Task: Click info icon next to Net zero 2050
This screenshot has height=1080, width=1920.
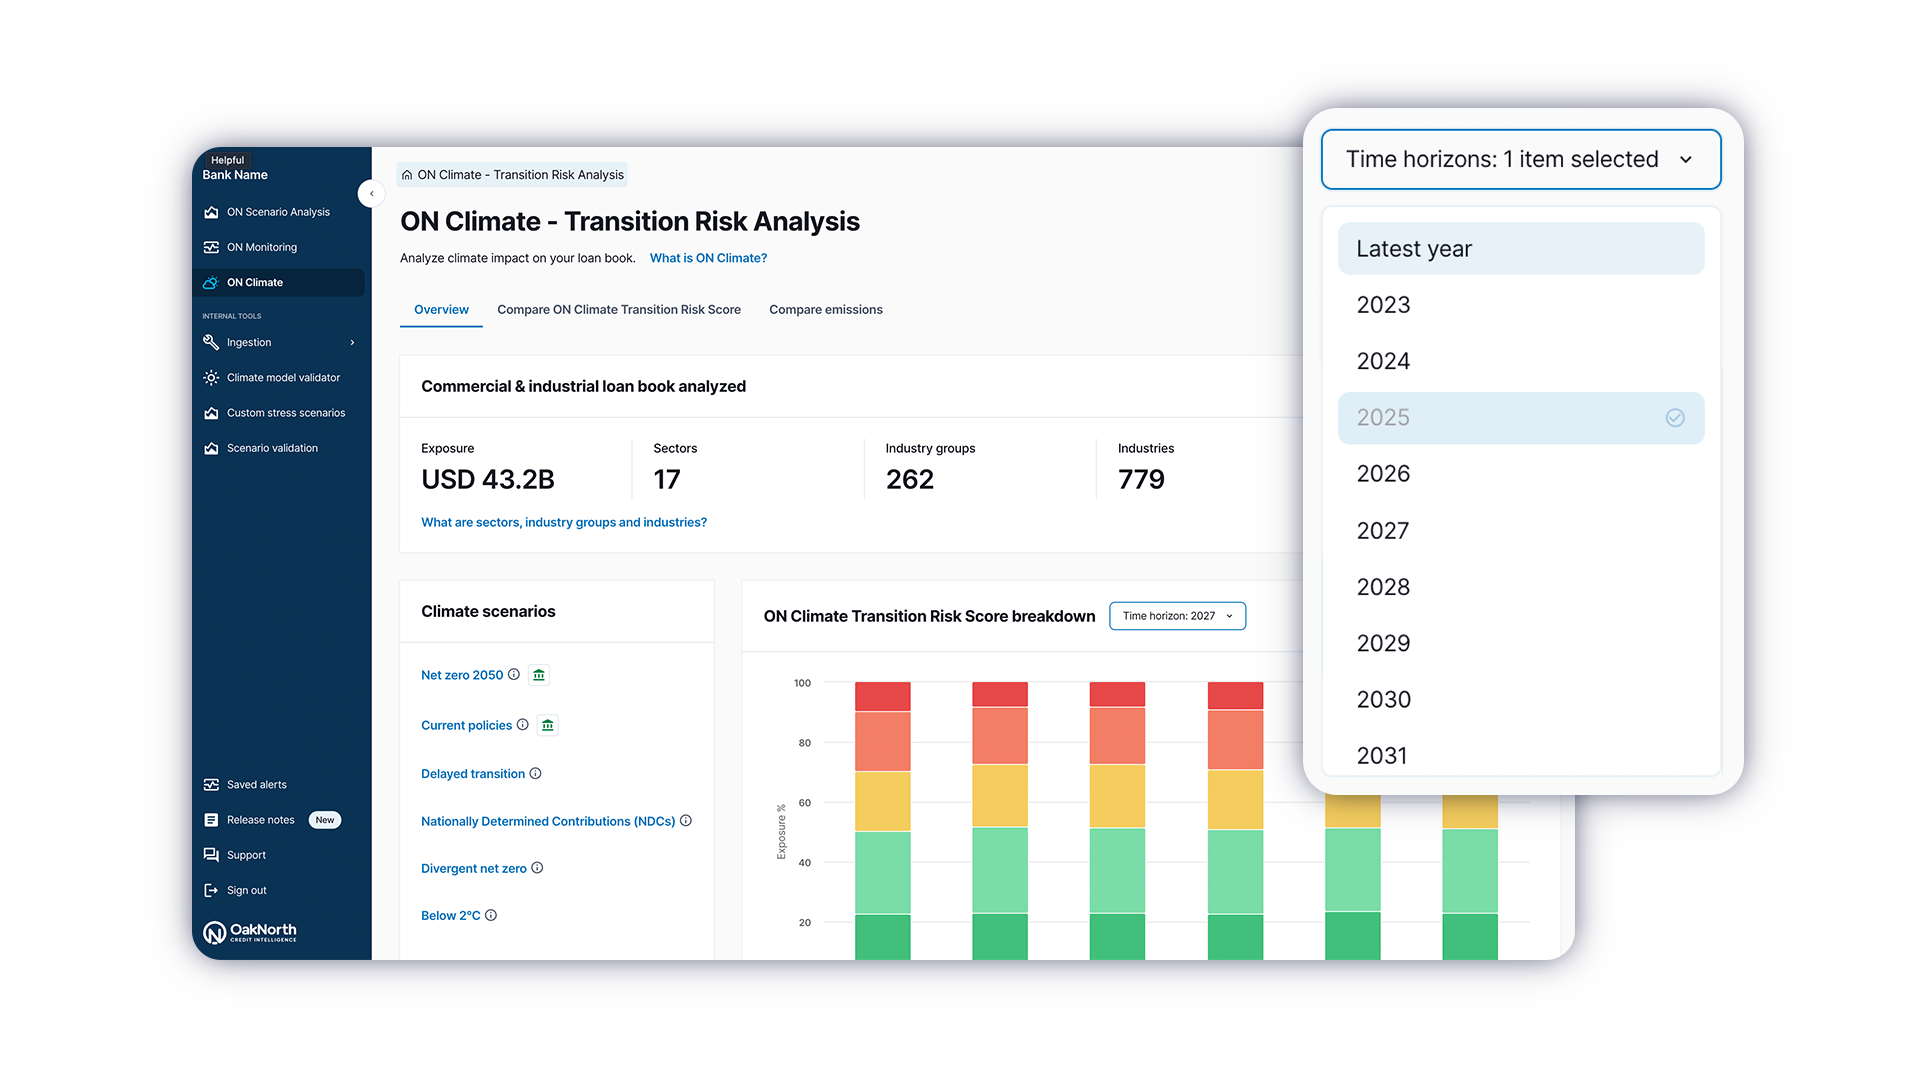Action: [x=514, y=674]
